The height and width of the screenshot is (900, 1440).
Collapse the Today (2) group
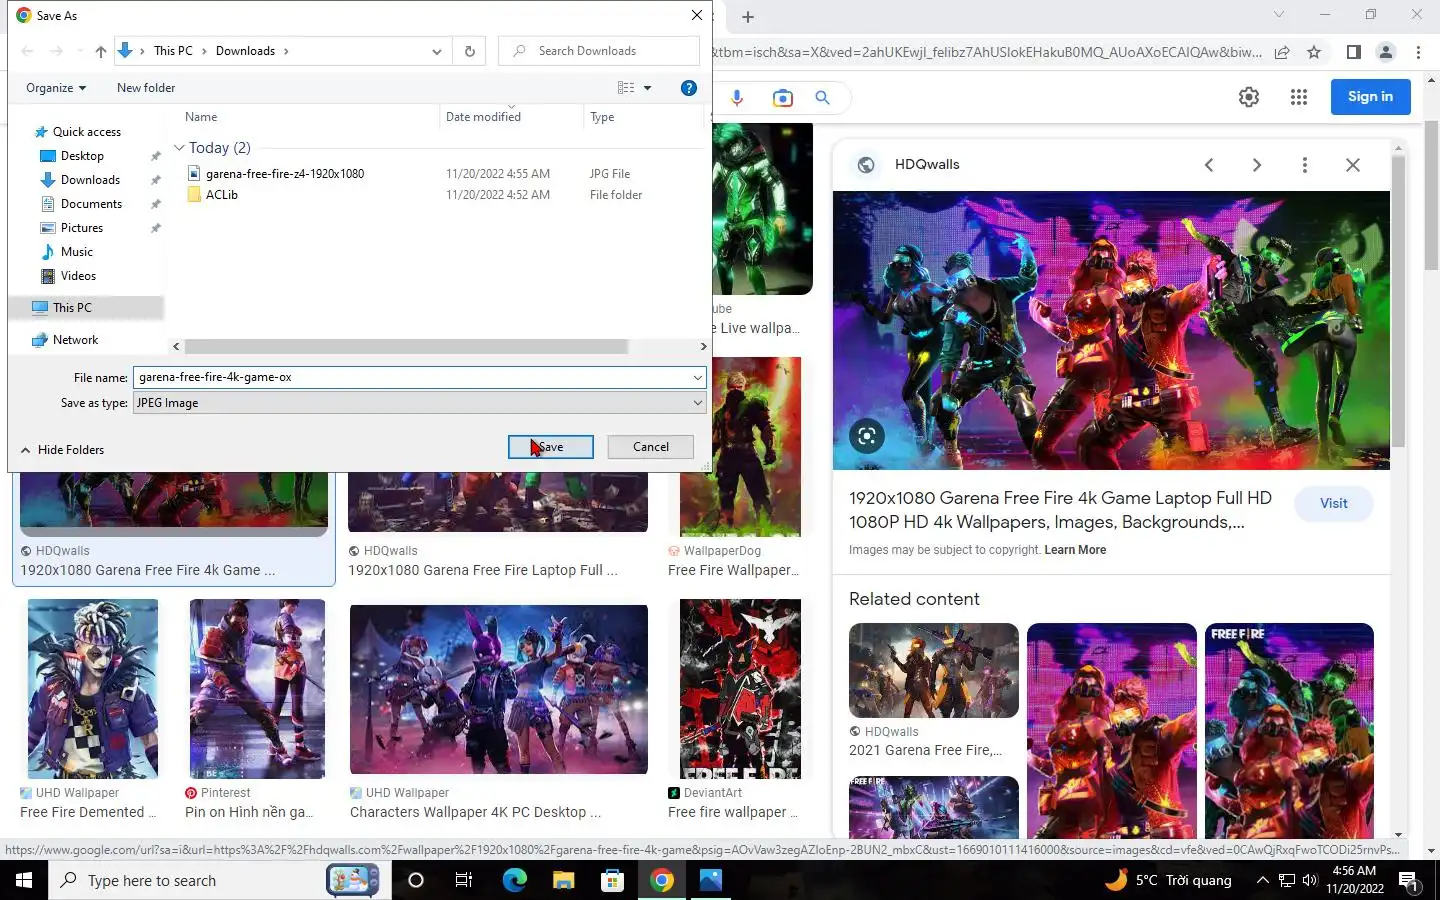click(x=179, y=148)
